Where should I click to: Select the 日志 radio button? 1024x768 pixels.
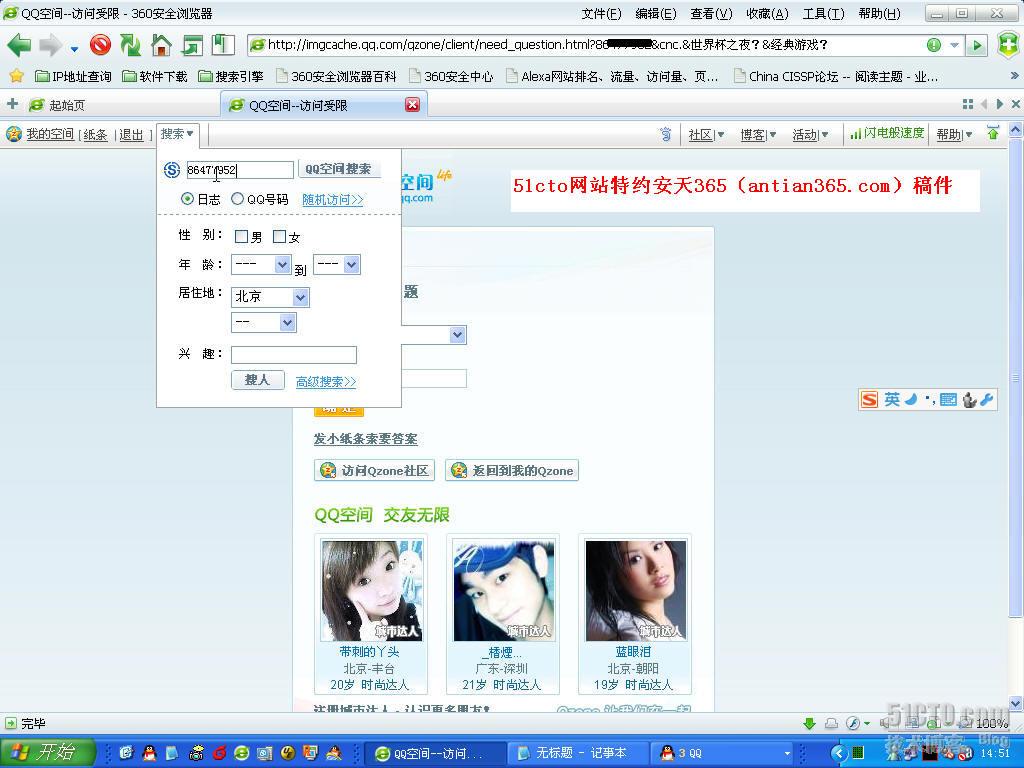tap(187, 199)
